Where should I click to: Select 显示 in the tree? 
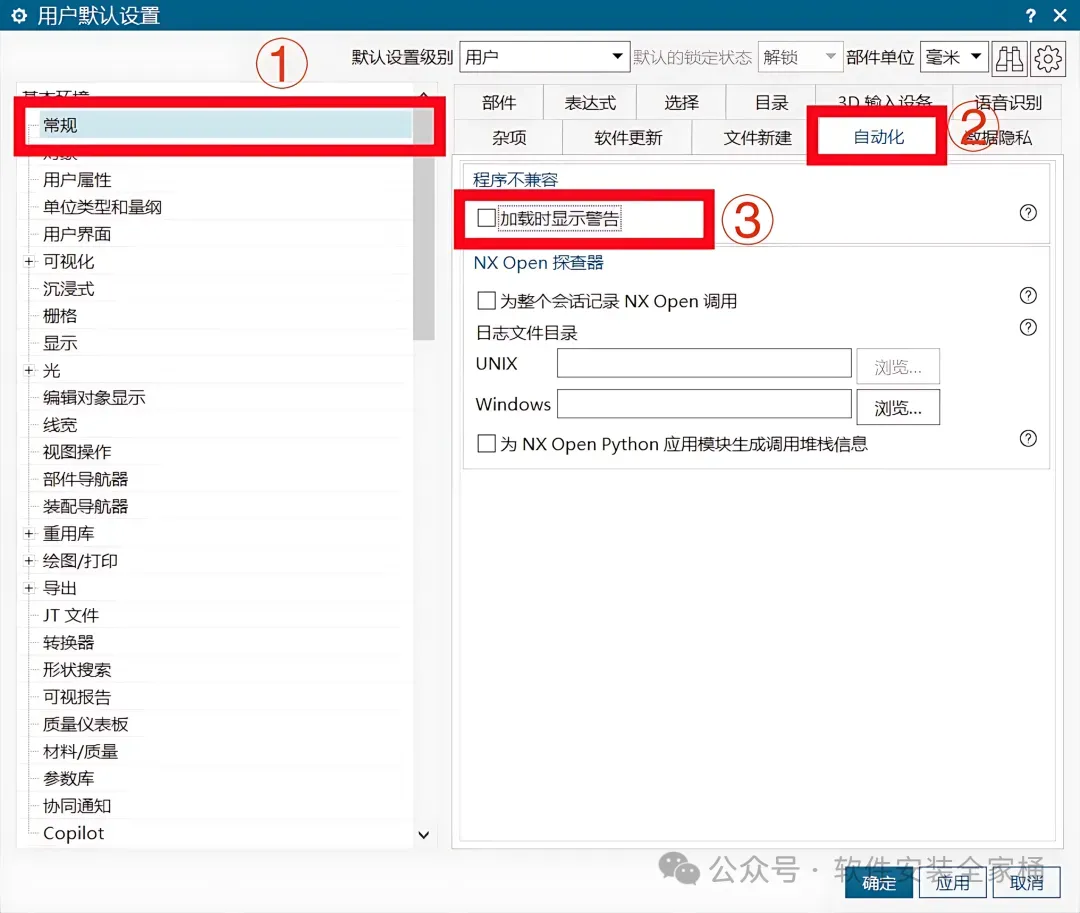[60, 343]
